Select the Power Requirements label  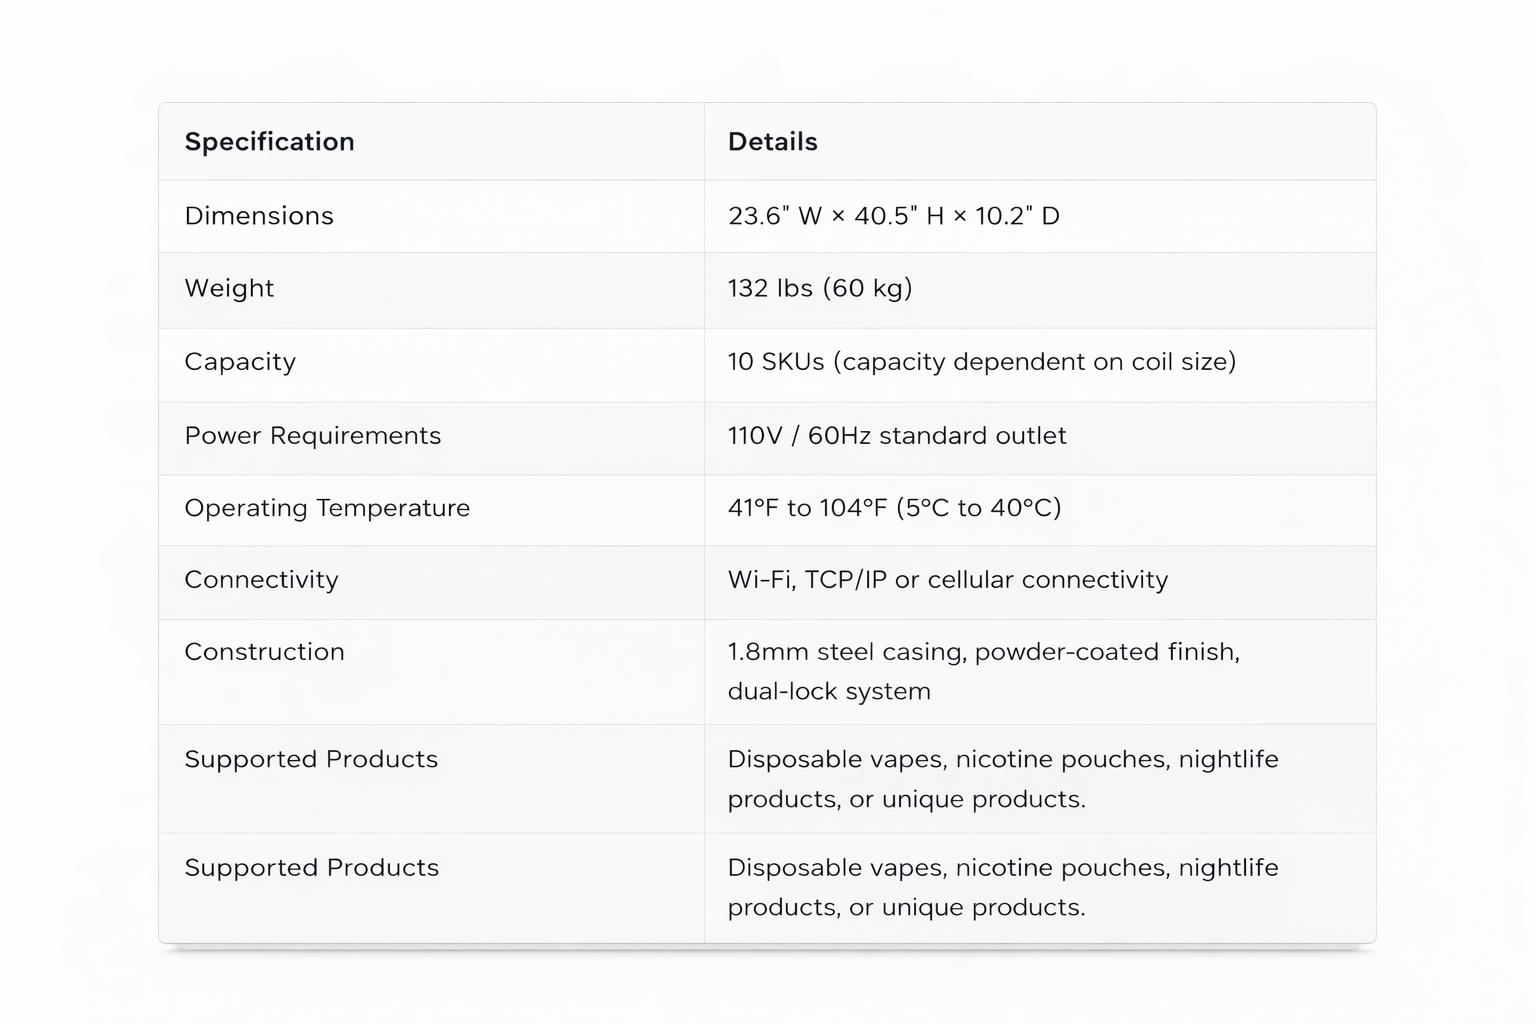tap(313, 436)
